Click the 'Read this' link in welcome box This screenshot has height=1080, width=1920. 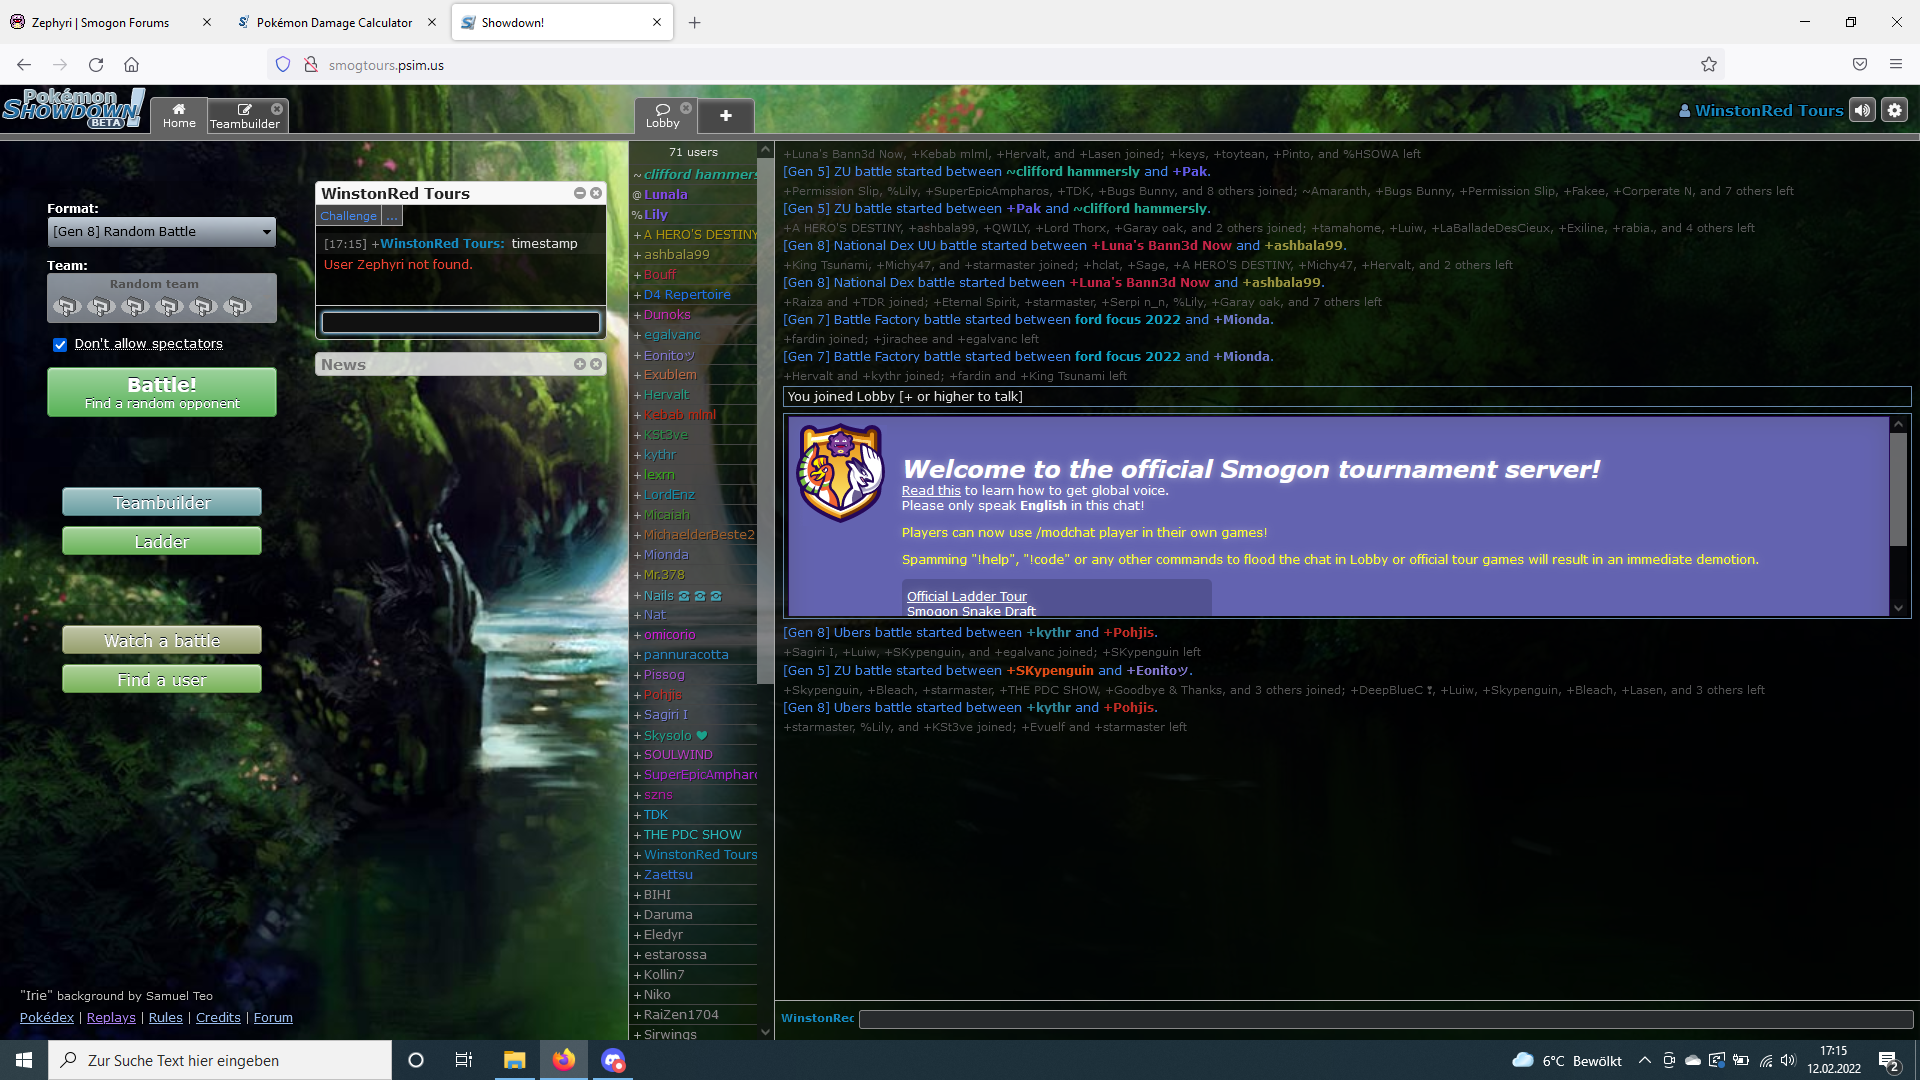click(931, 490)
